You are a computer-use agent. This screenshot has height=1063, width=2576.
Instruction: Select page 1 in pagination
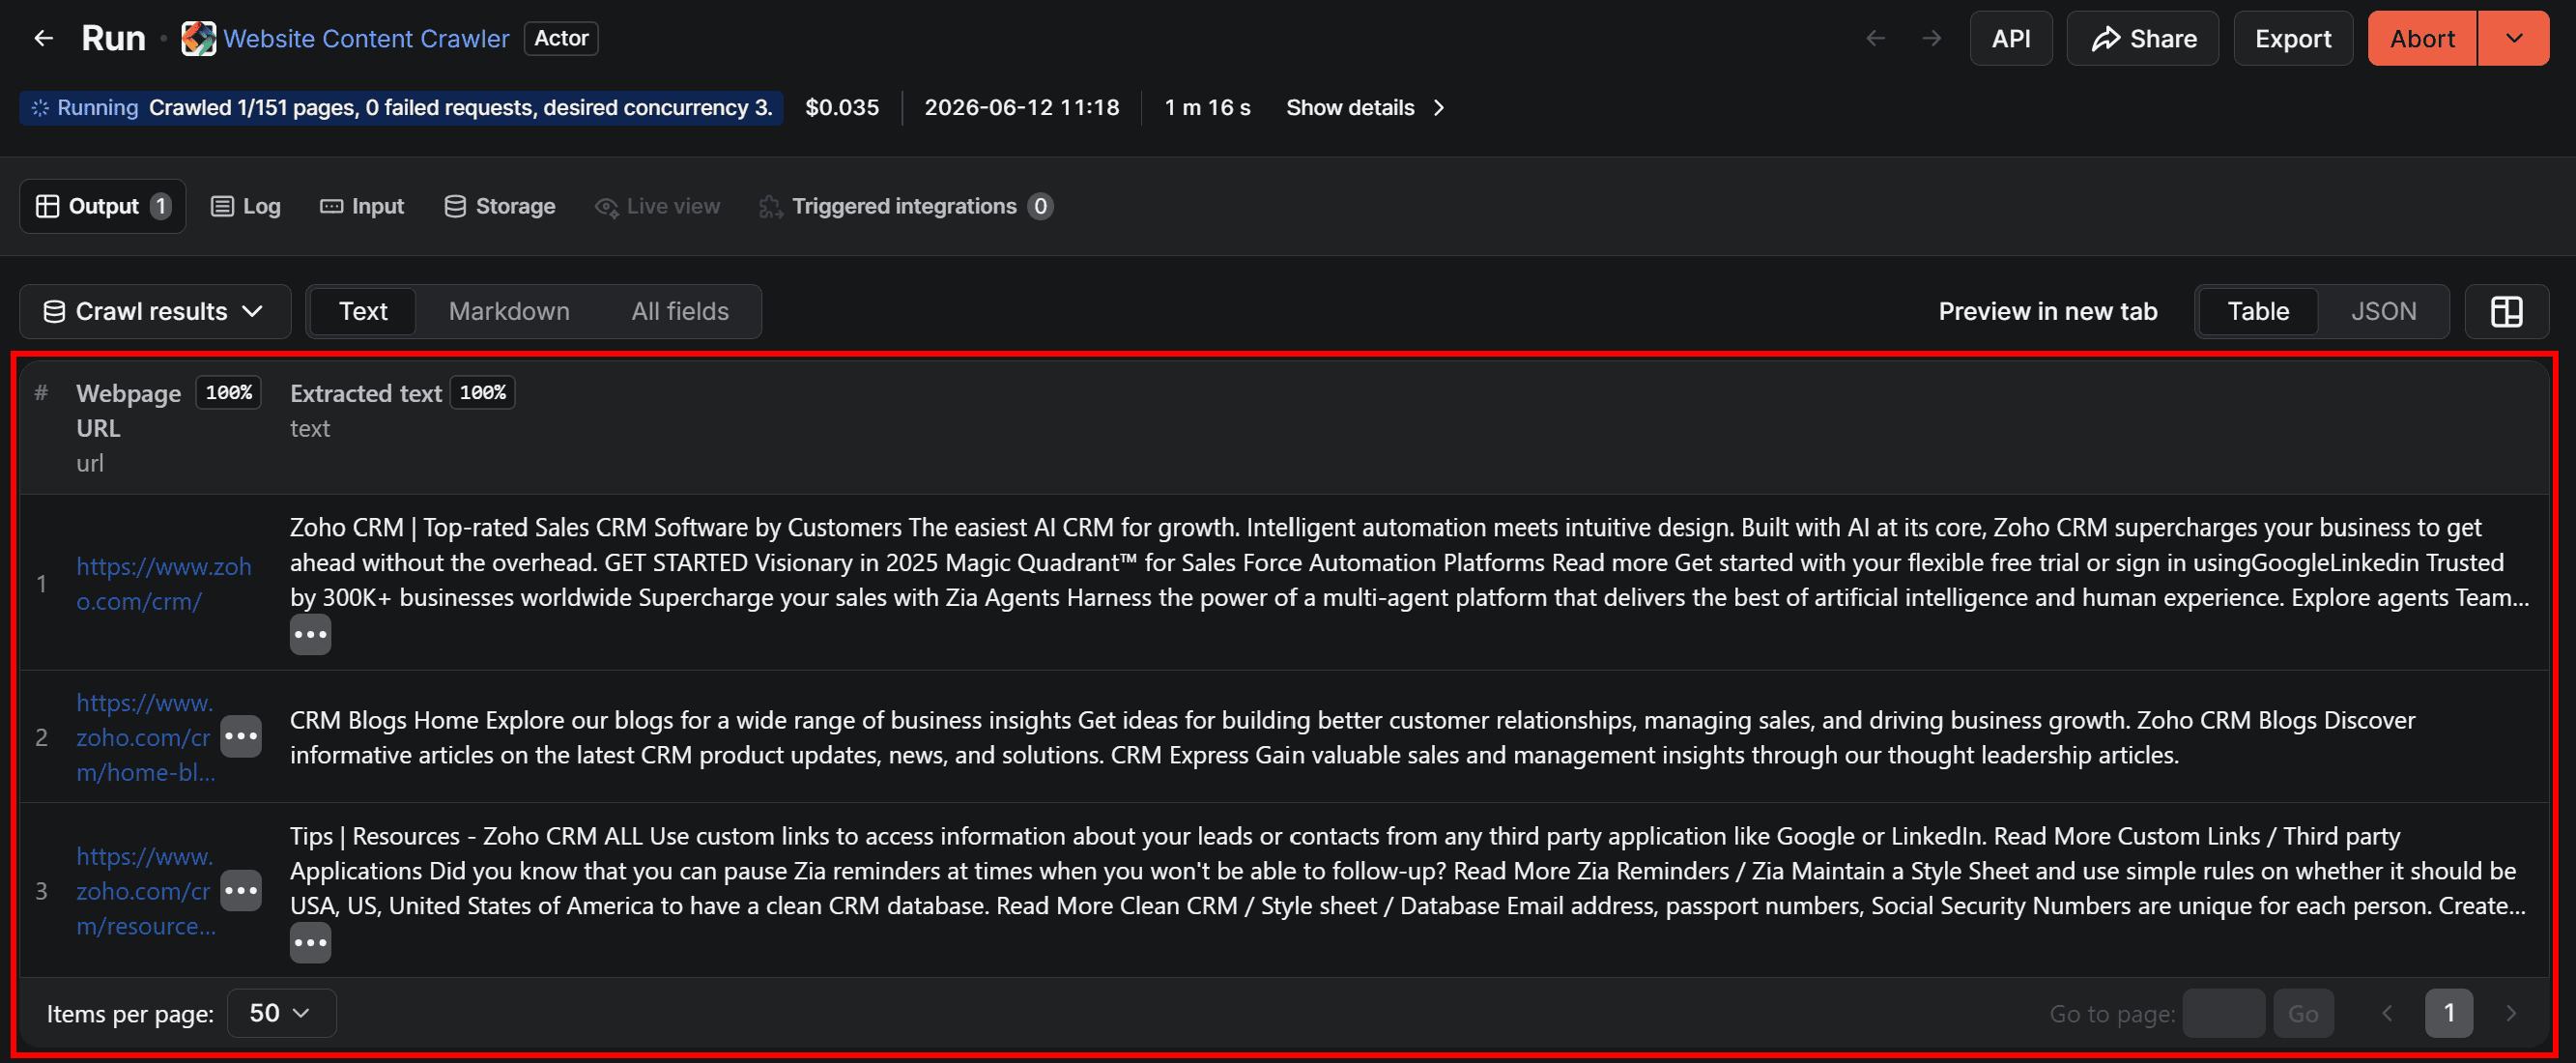tap(2449, 1013)
